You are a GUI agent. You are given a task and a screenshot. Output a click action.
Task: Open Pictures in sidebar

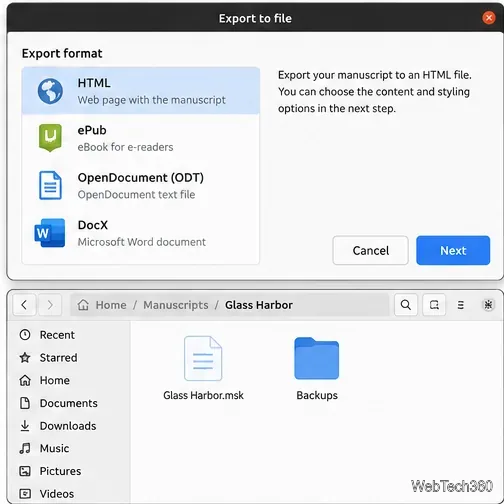coord(68,471)
